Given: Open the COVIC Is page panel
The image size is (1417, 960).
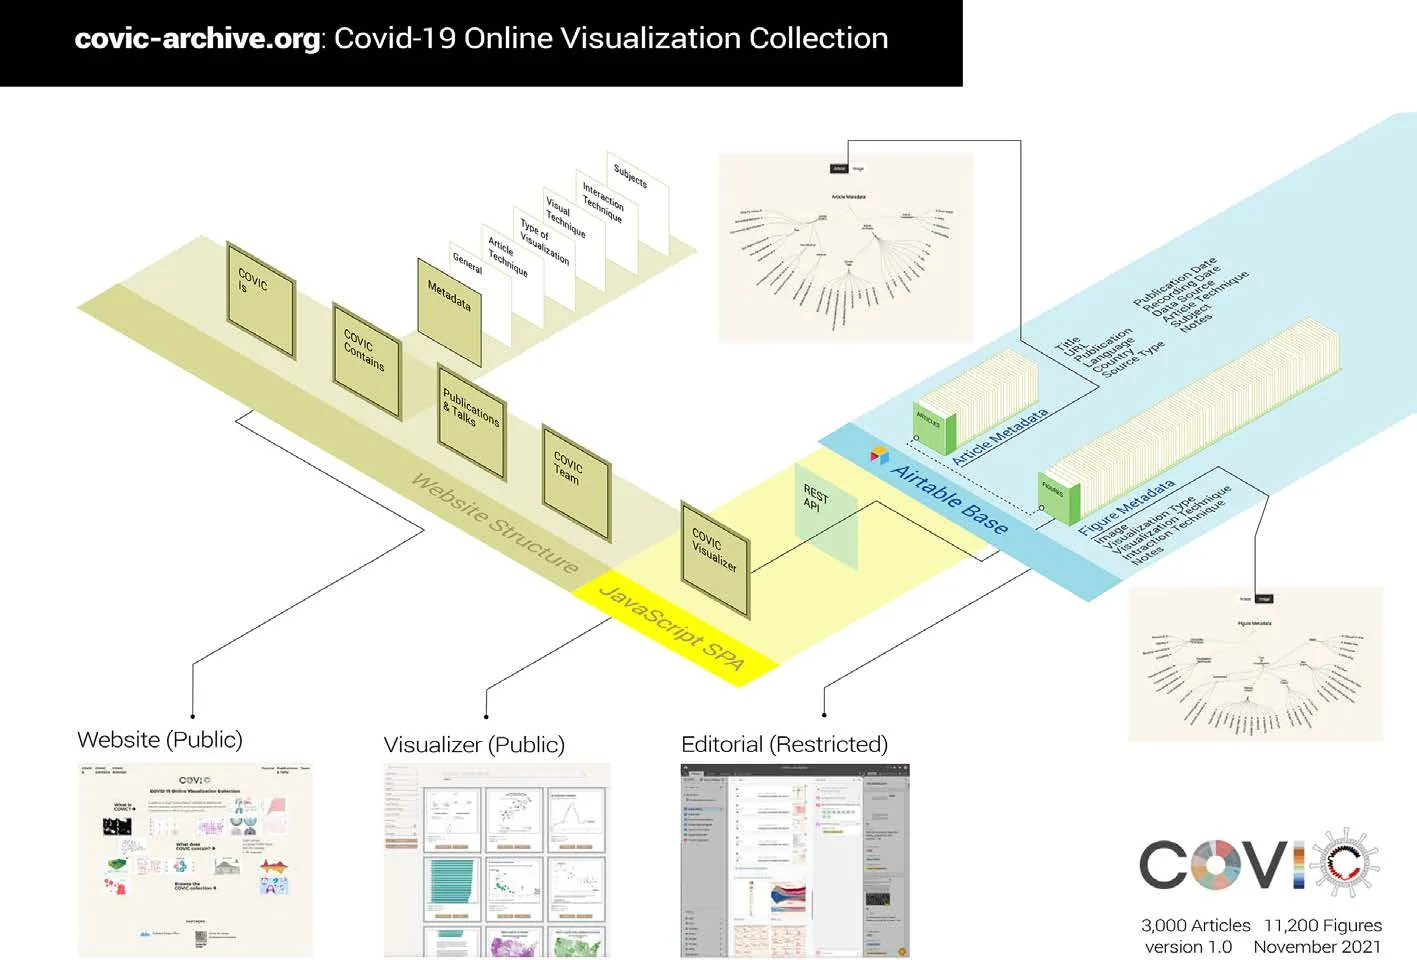Looking at the screenshot, I should (x=260, y=300).
